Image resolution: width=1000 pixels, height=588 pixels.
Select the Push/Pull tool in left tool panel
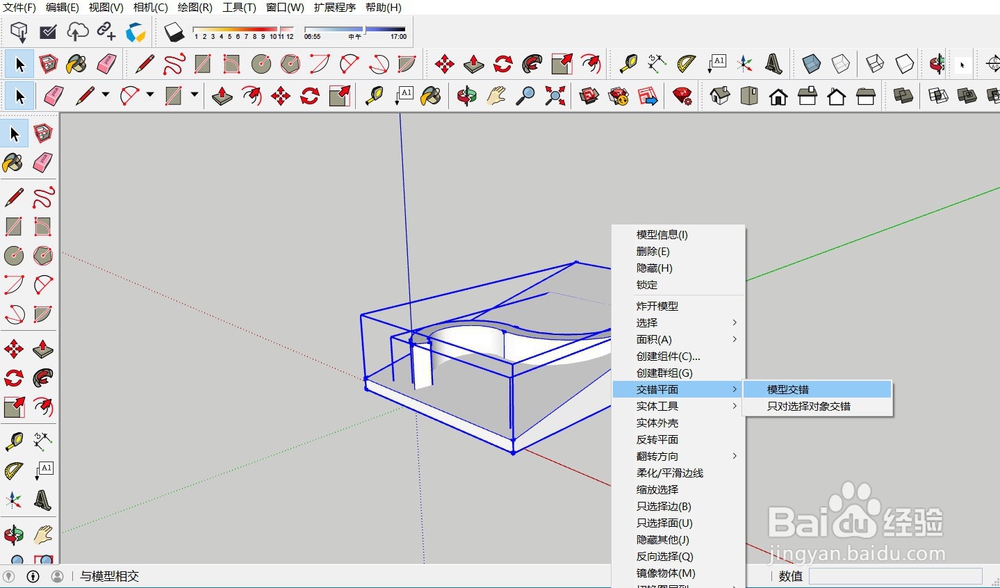tap(43, 349)
